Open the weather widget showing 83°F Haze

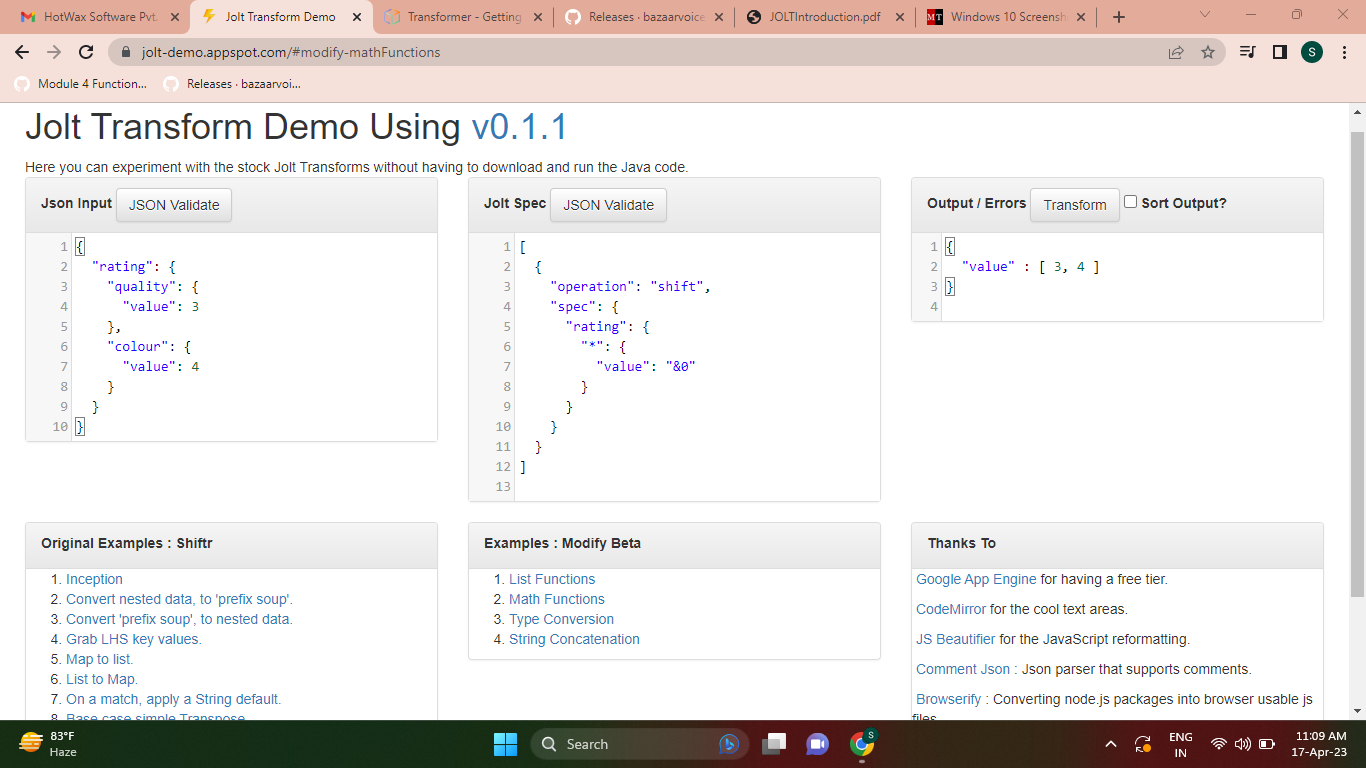(48, 744)
